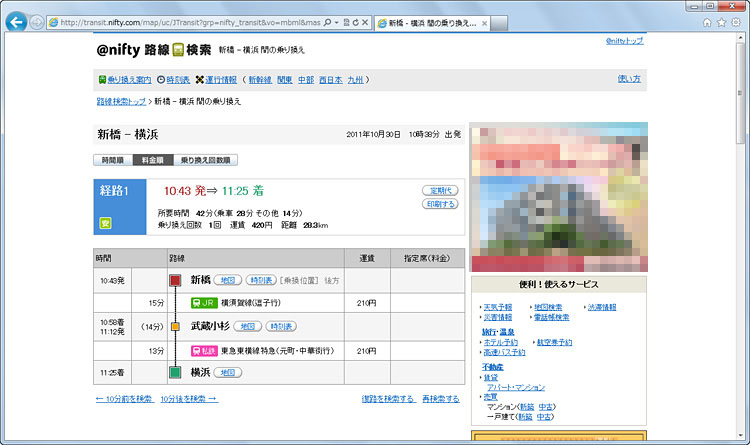Open the 関東 region link
Screen dimensions: 750x445
(285, 80)
